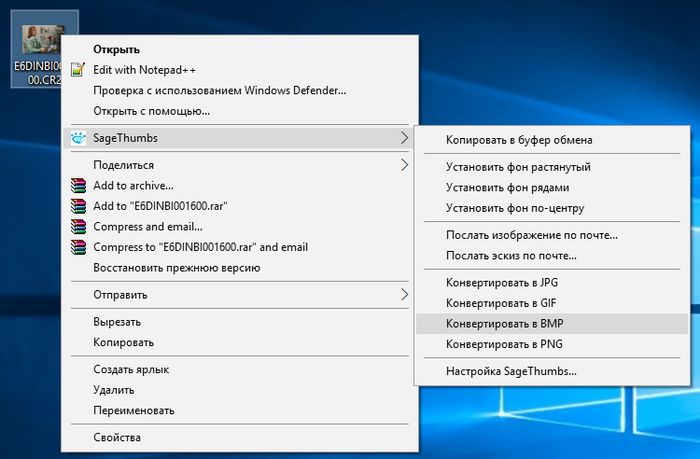The height and width of the screenshot is (459, 700).
Task: Choose Установить фон растянутый
Action: coord(518,167)
